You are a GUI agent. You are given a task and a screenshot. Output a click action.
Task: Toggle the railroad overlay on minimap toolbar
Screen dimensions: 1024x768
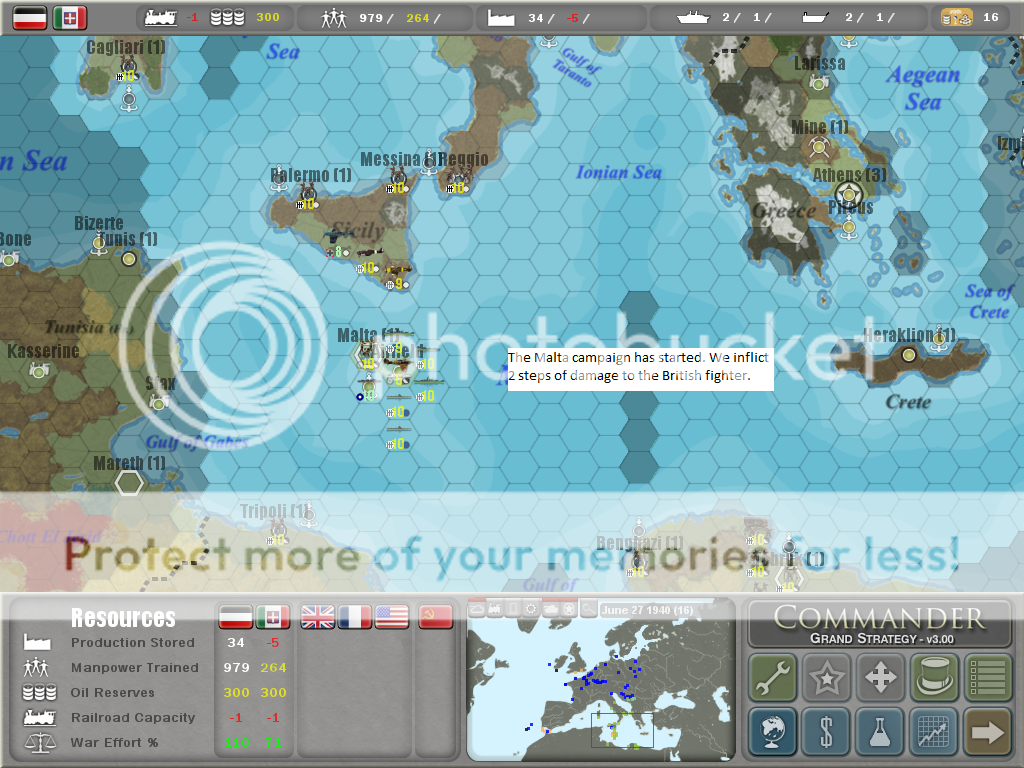495,609
